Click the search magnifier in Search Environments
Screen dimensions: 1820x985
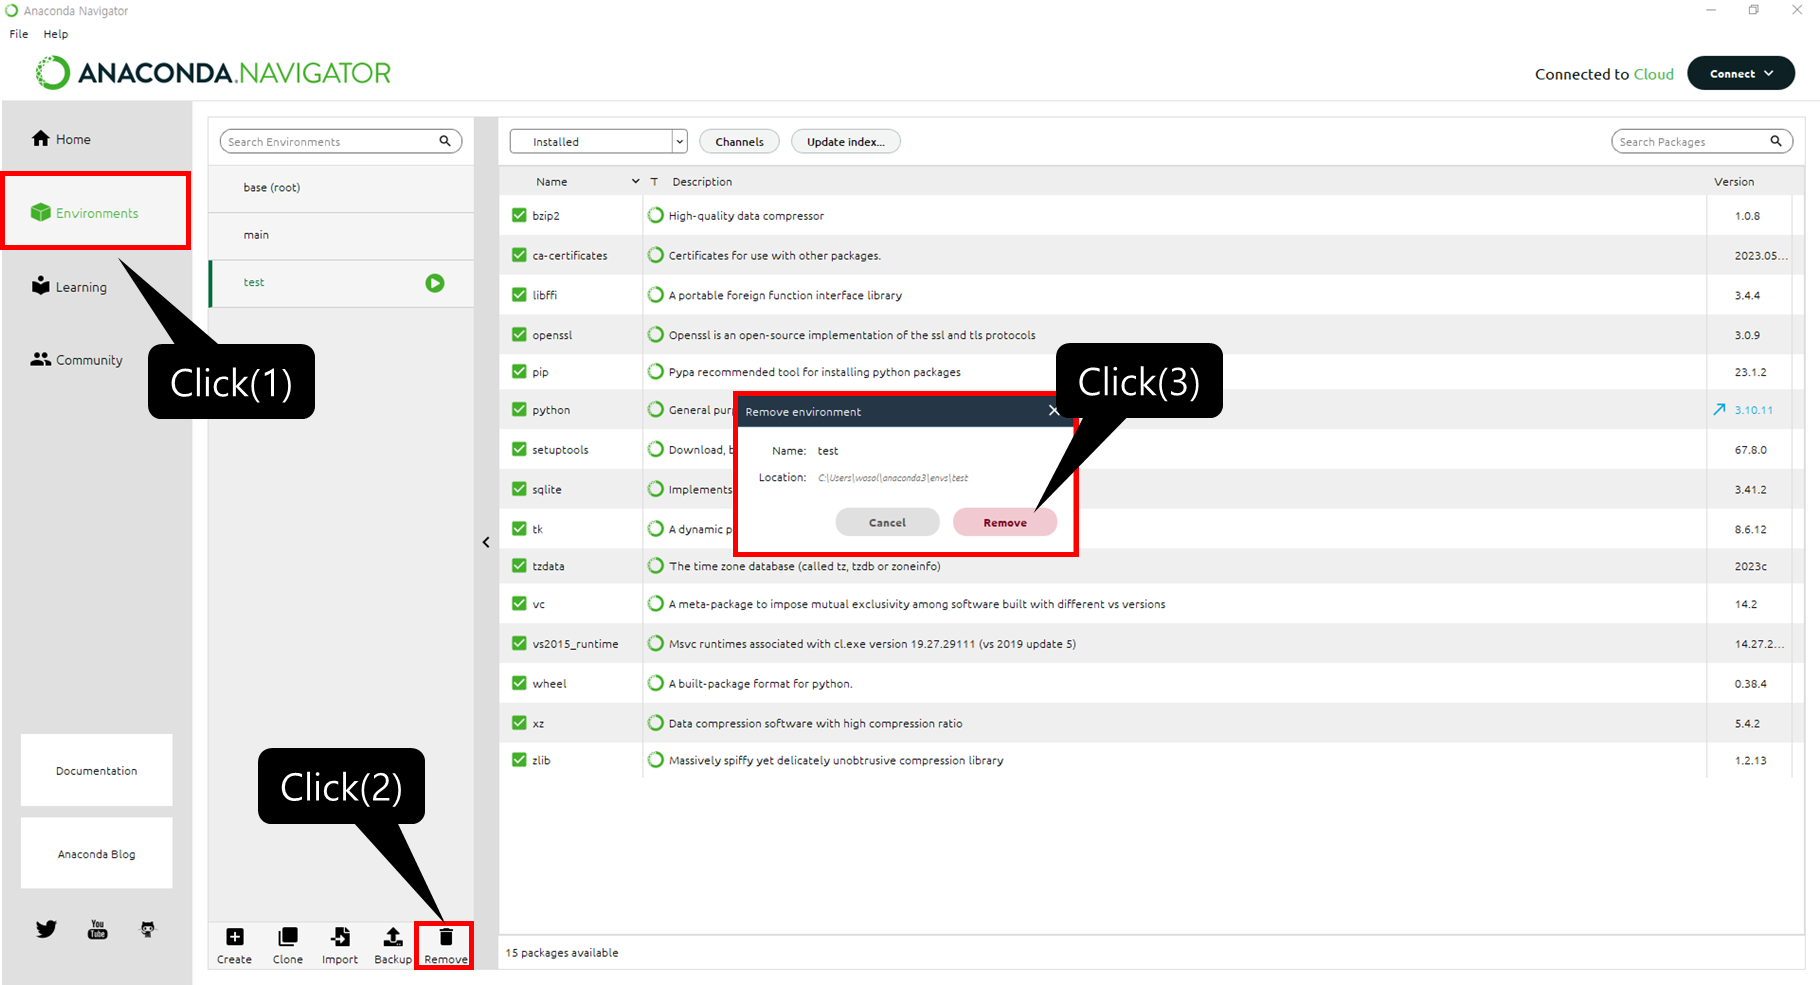445,141
